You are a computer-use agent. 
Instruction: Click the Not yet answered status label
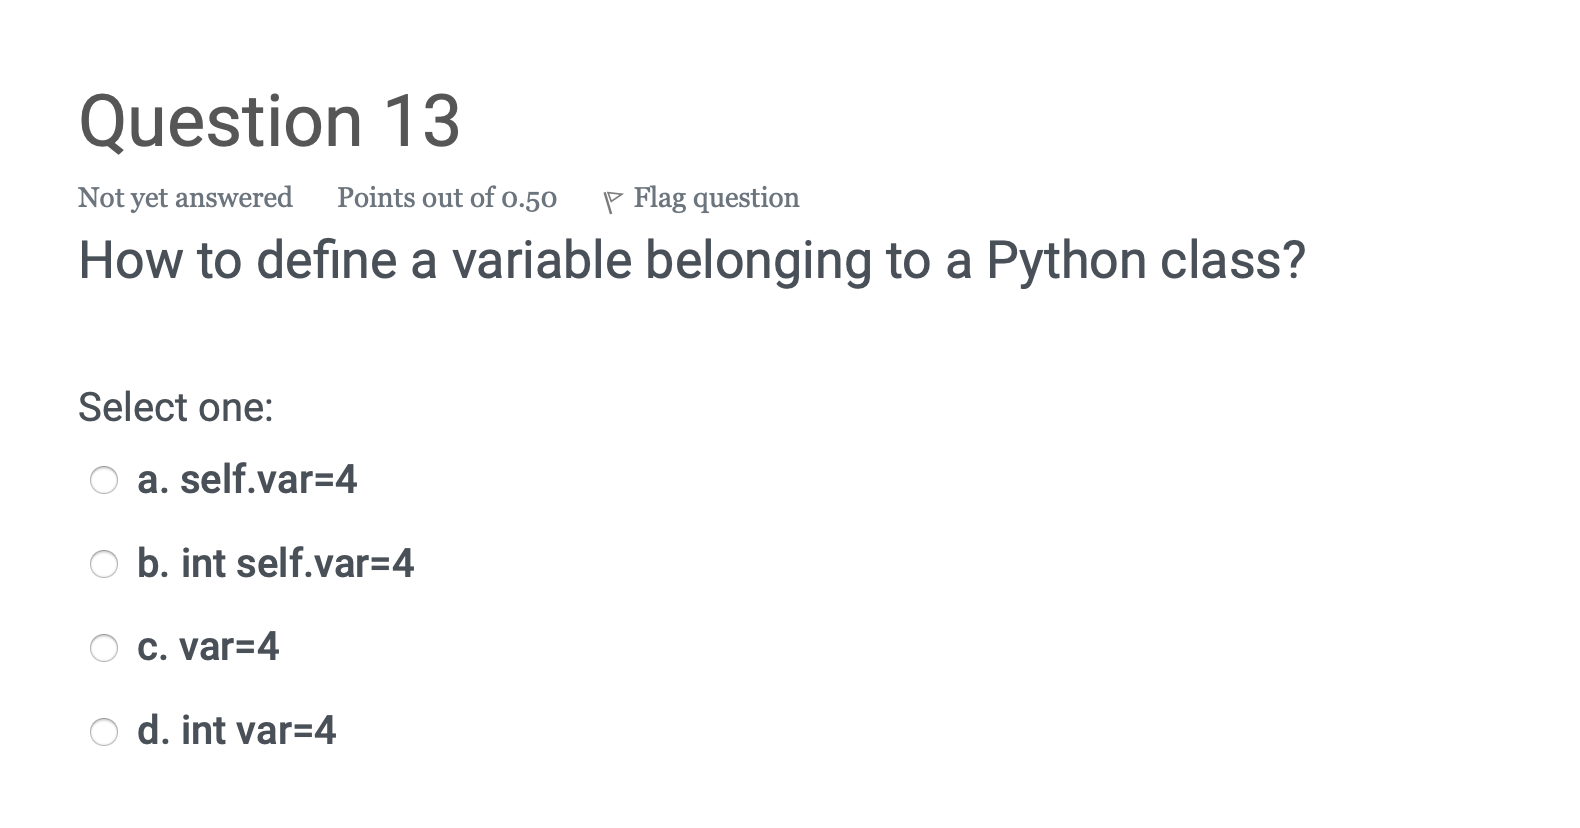(x=185, y=197)
